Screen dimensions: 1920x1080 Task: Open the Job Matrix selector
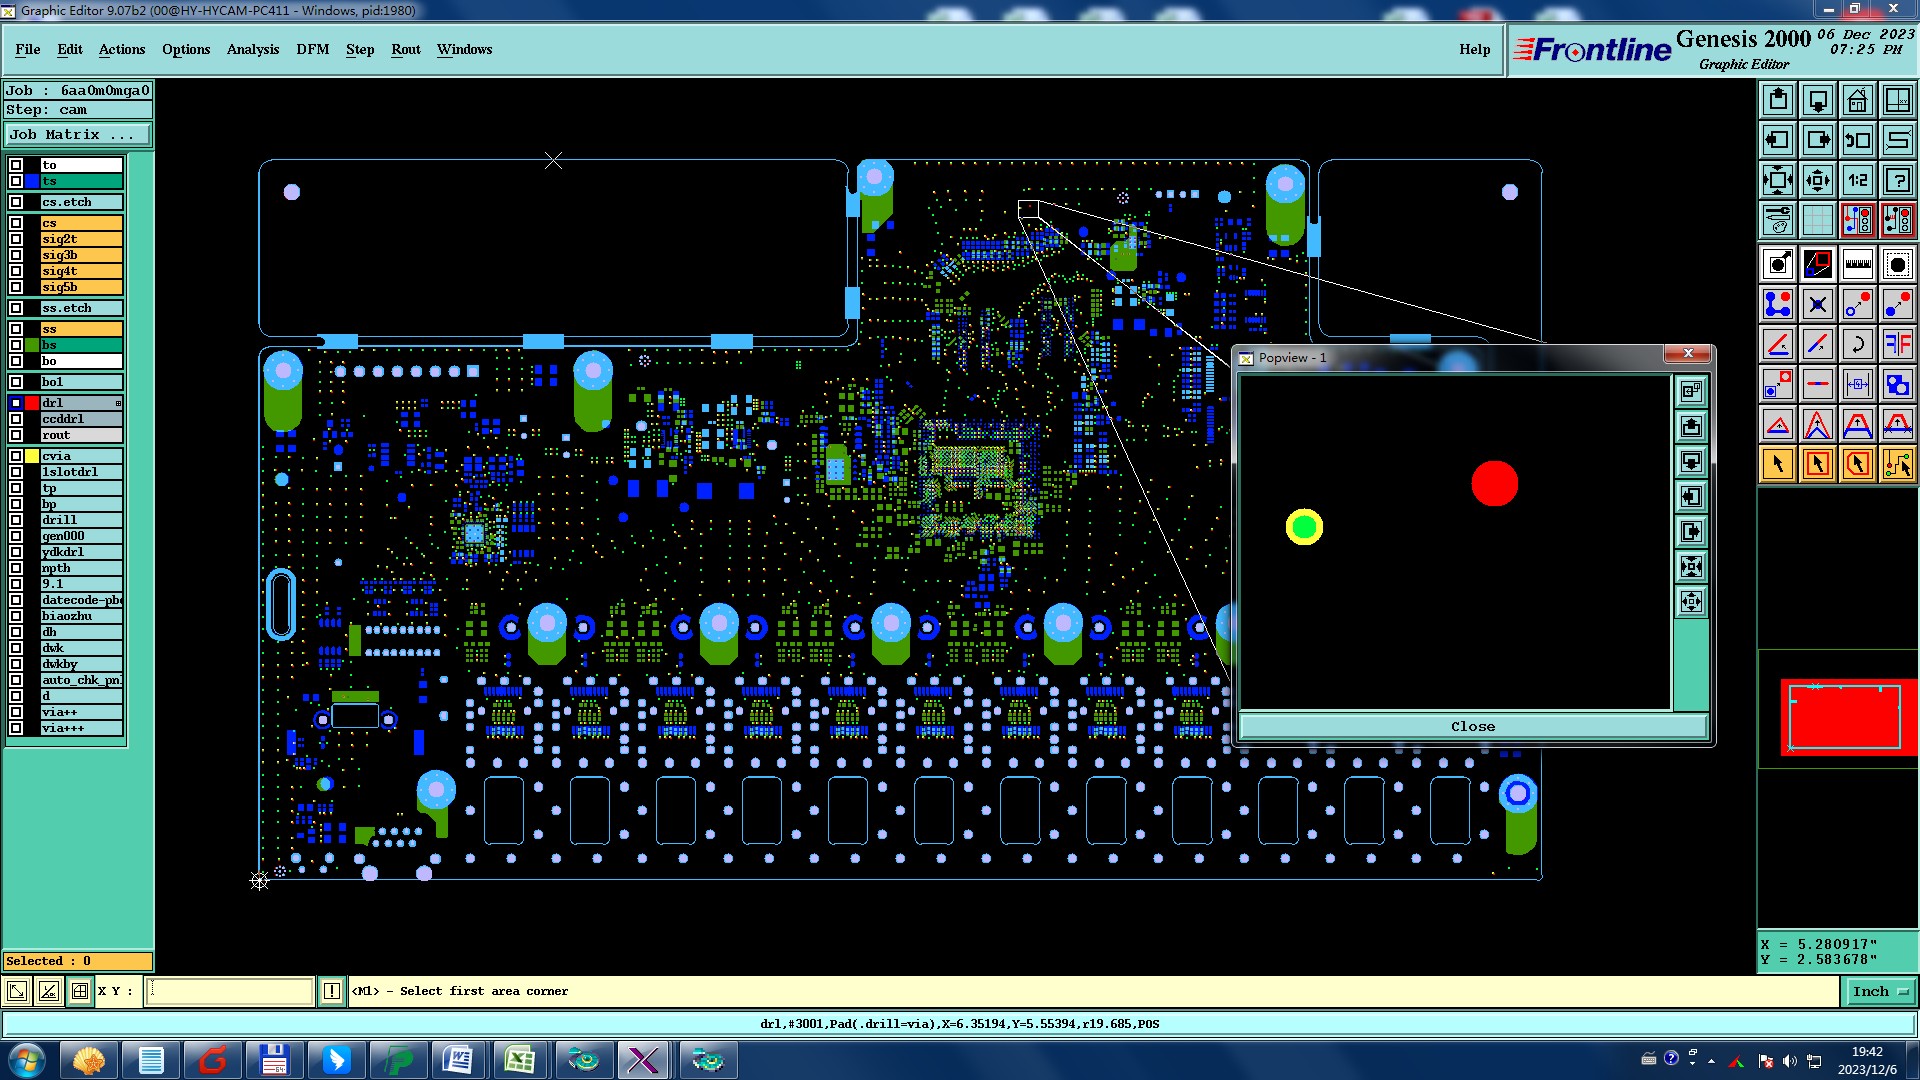[x=78, y=135]
